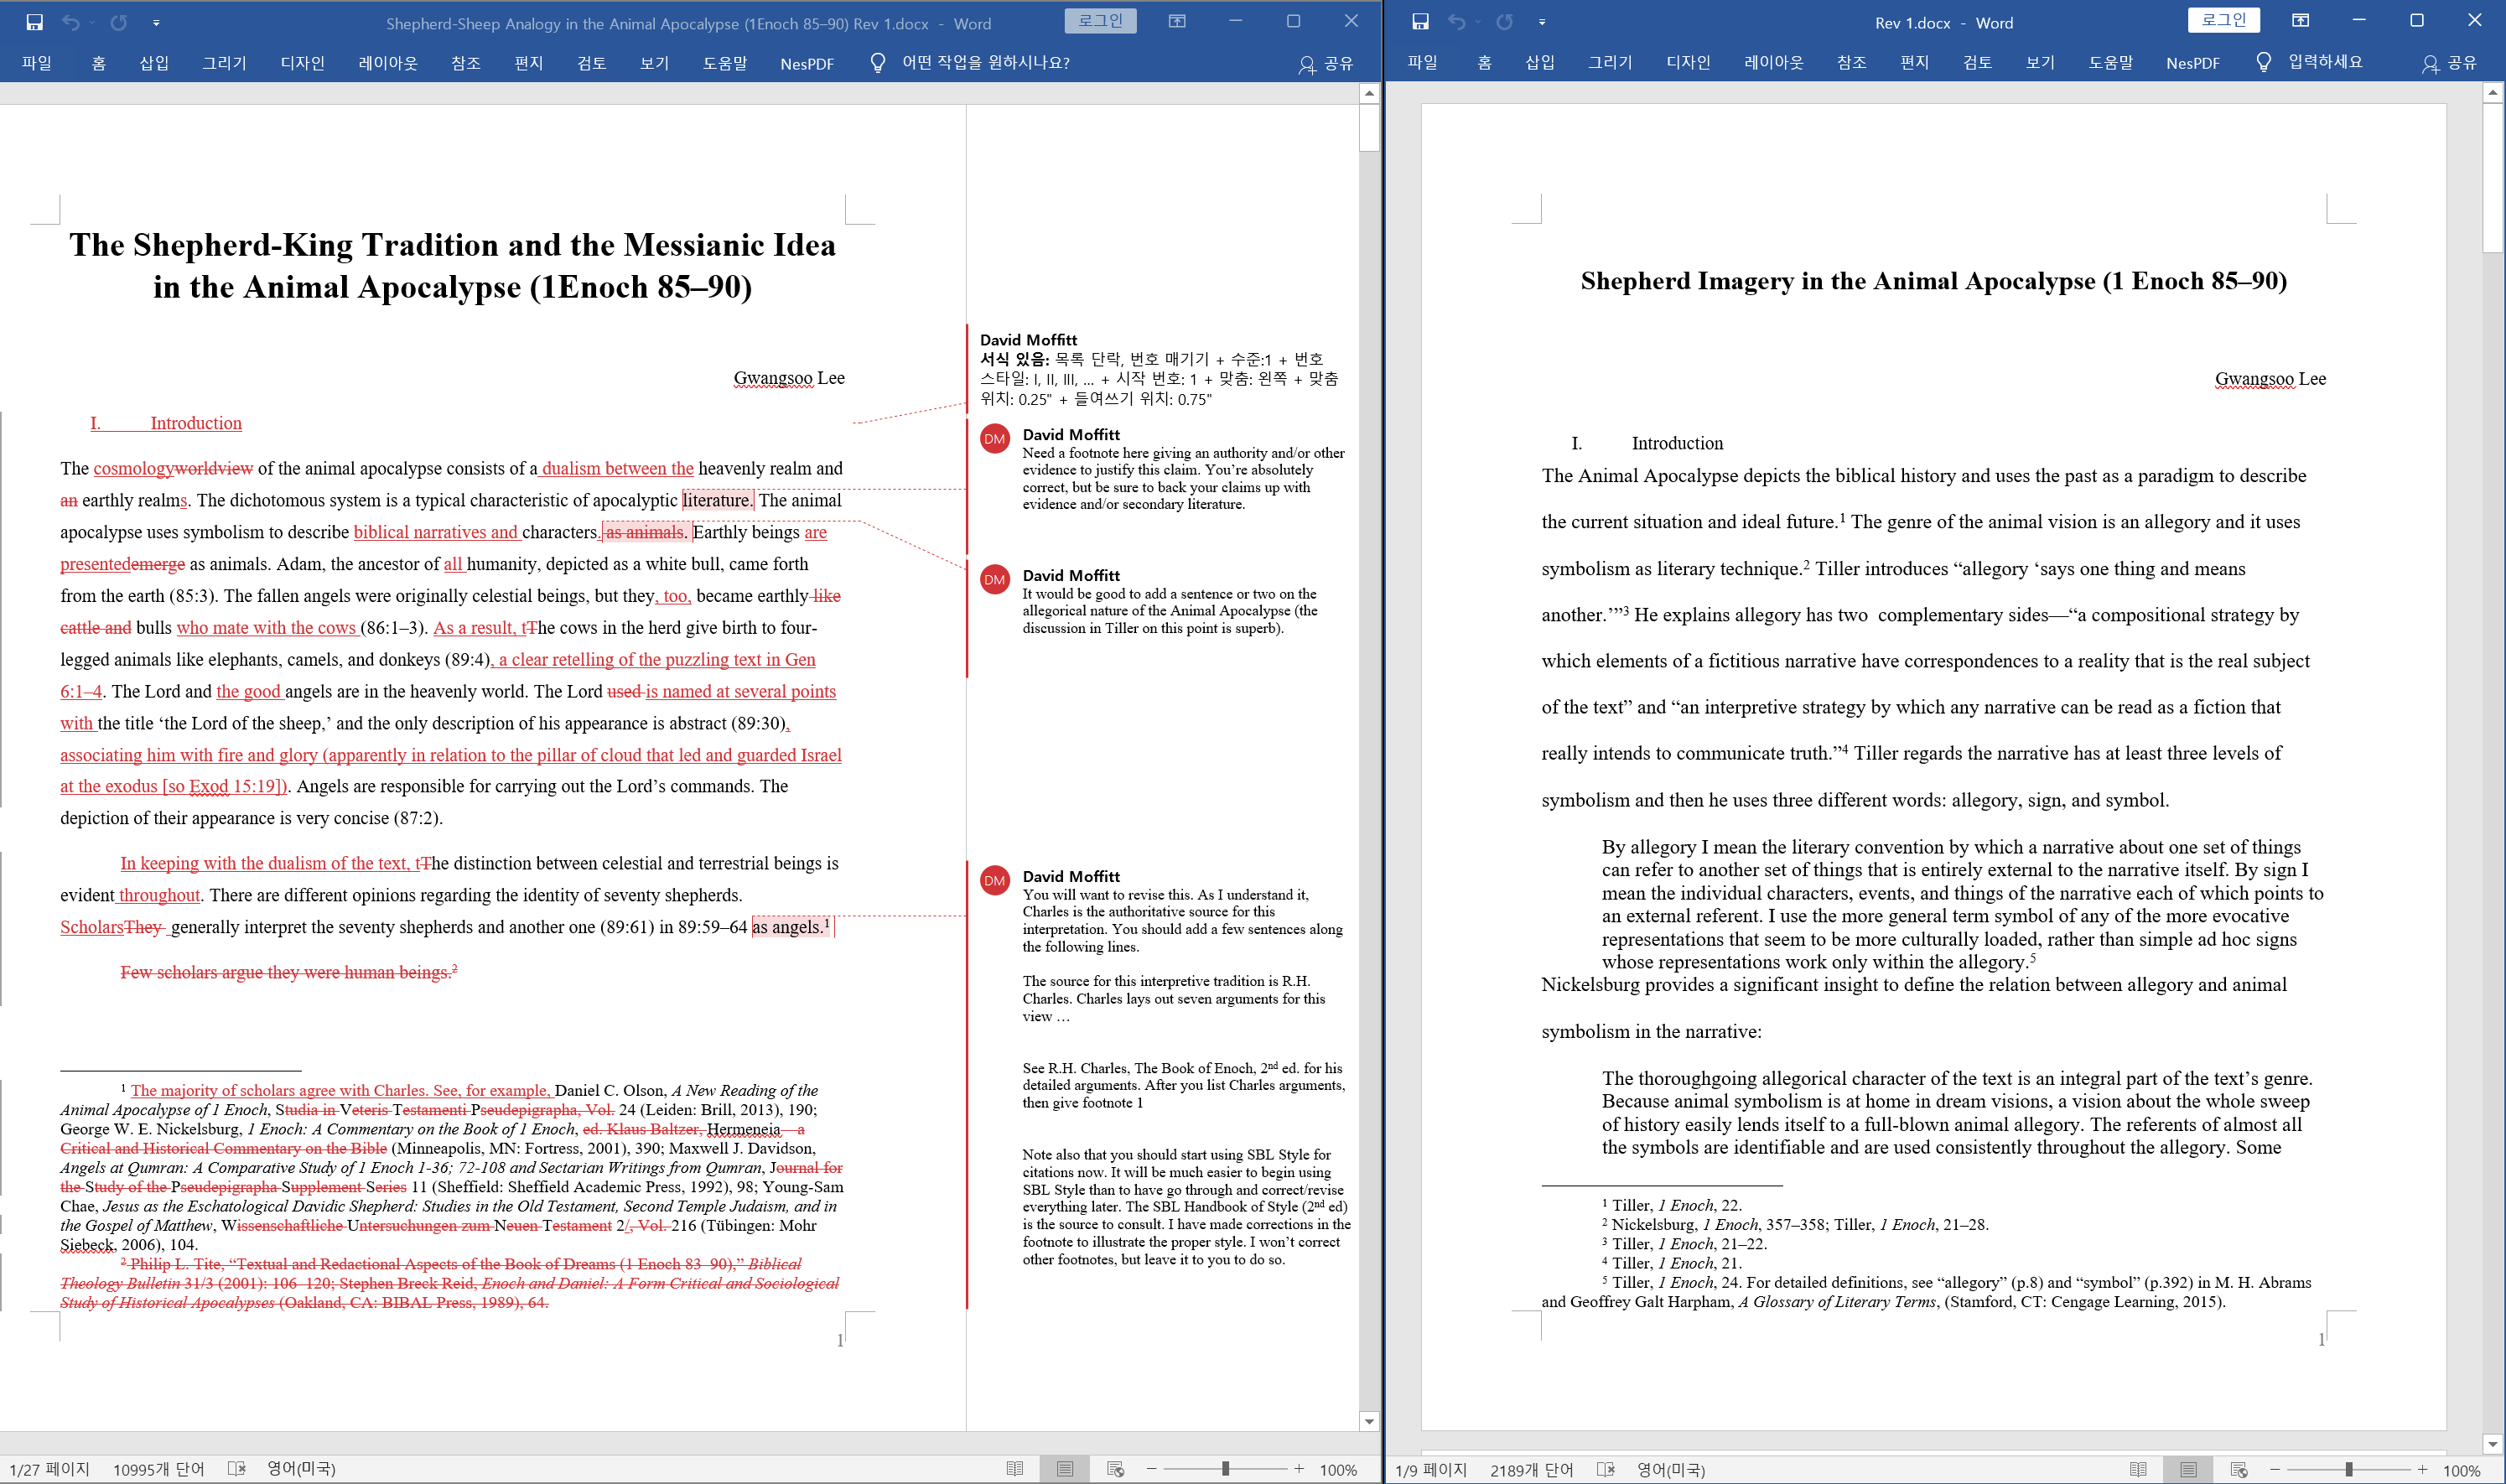Click lightbulb Tell Me icon in left window
The image size is (2506, 1484).
[x=877, y=63]
